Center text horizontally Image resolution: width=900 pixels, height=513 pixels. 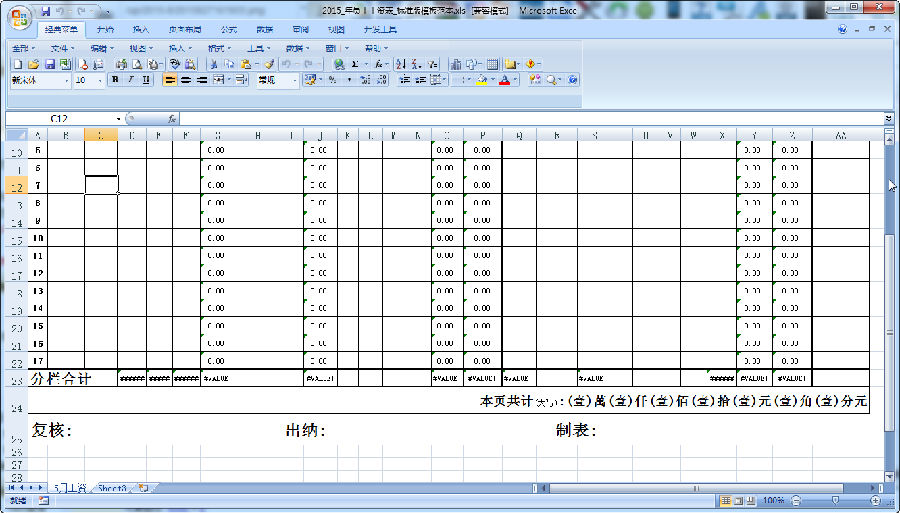185,80
